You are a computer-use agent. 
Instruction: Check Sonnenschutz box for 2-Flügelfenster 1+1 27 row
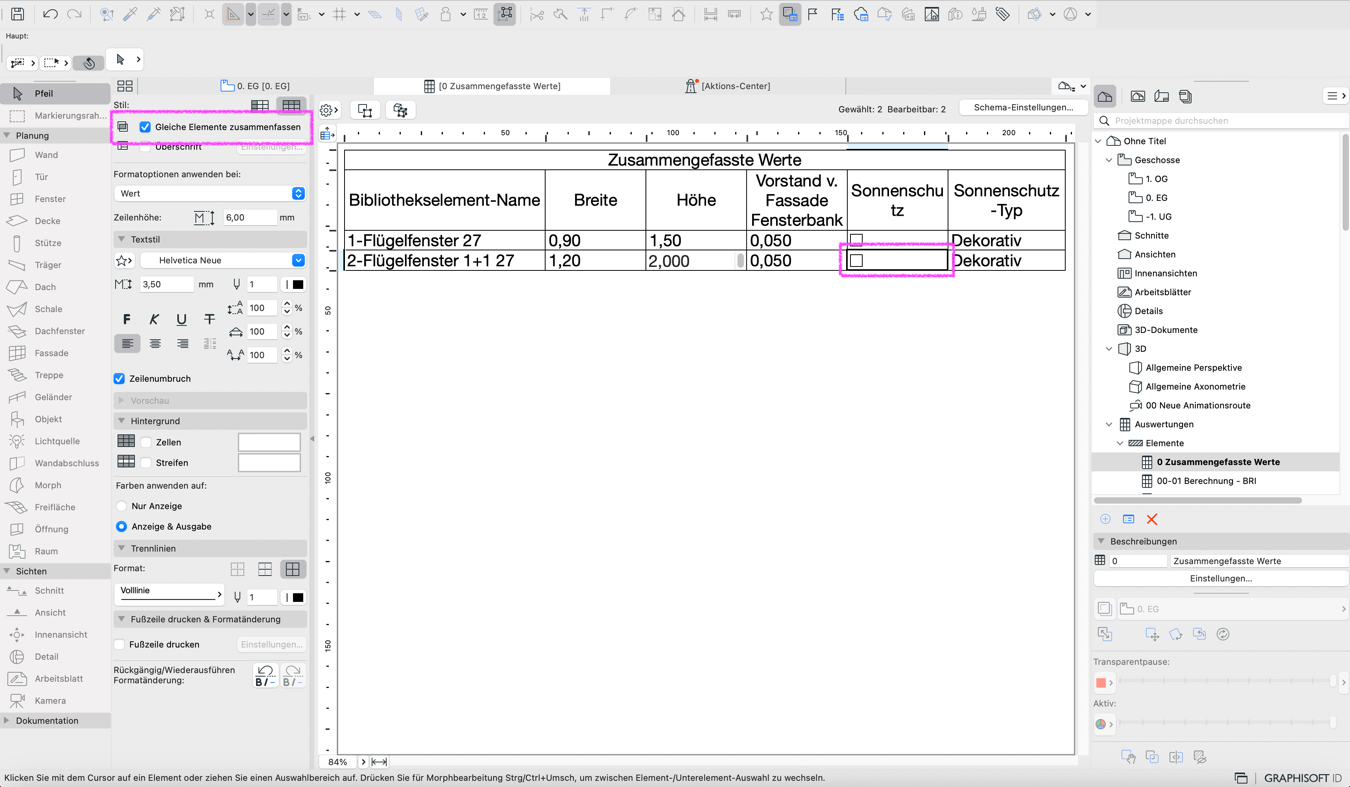pyautogui.click(x=856, y=260)
